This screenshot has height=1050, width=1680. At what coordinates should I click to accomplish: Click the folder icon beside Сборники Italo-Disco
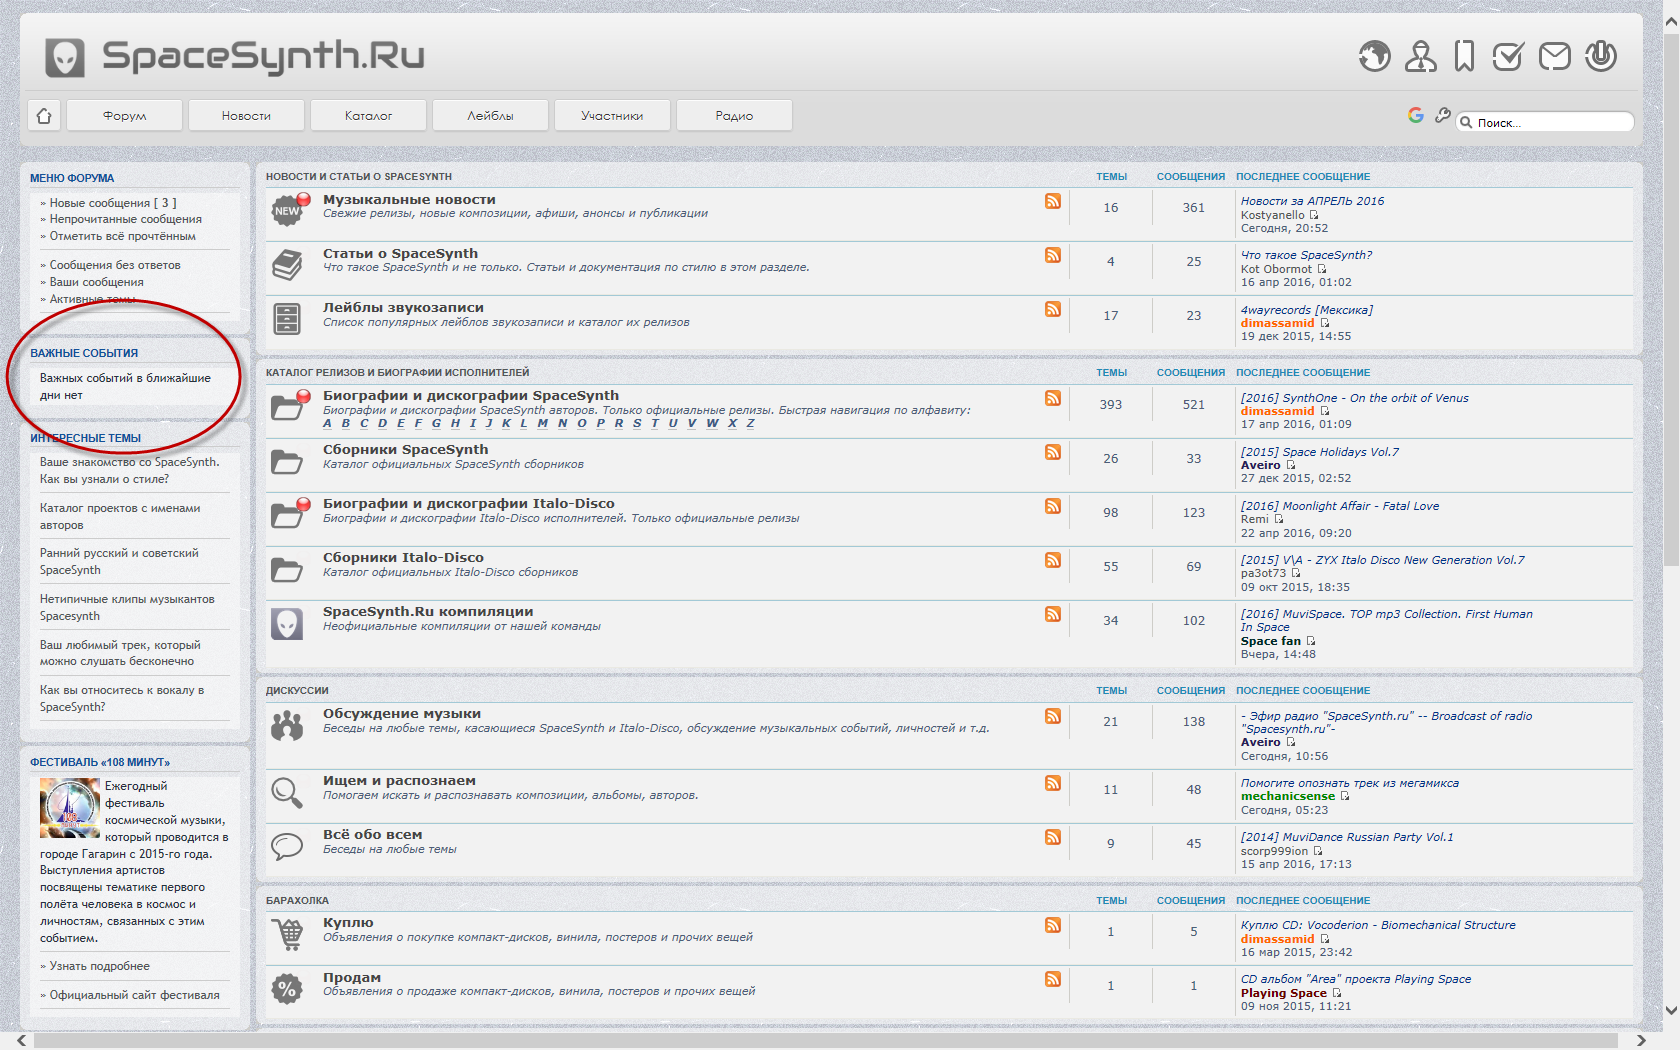point(287,569)
